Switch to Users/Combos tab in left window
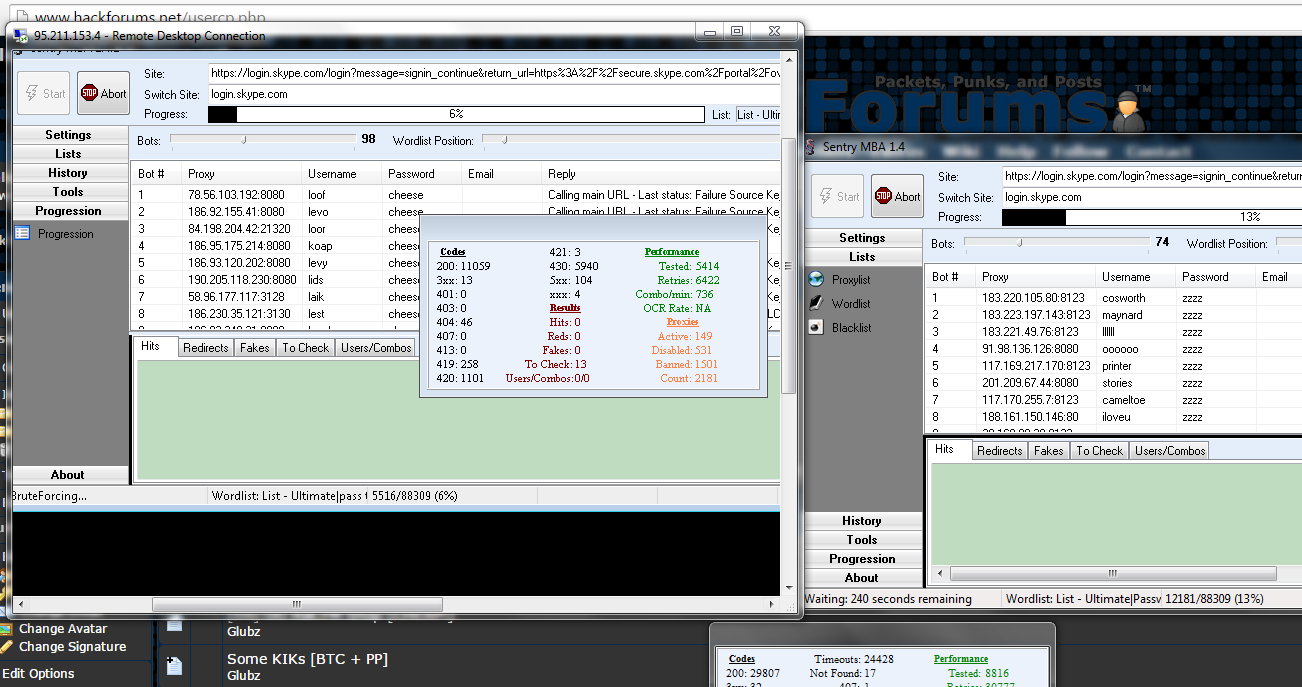The width and height of the screenshot is (1302, 687). (376, 348)
